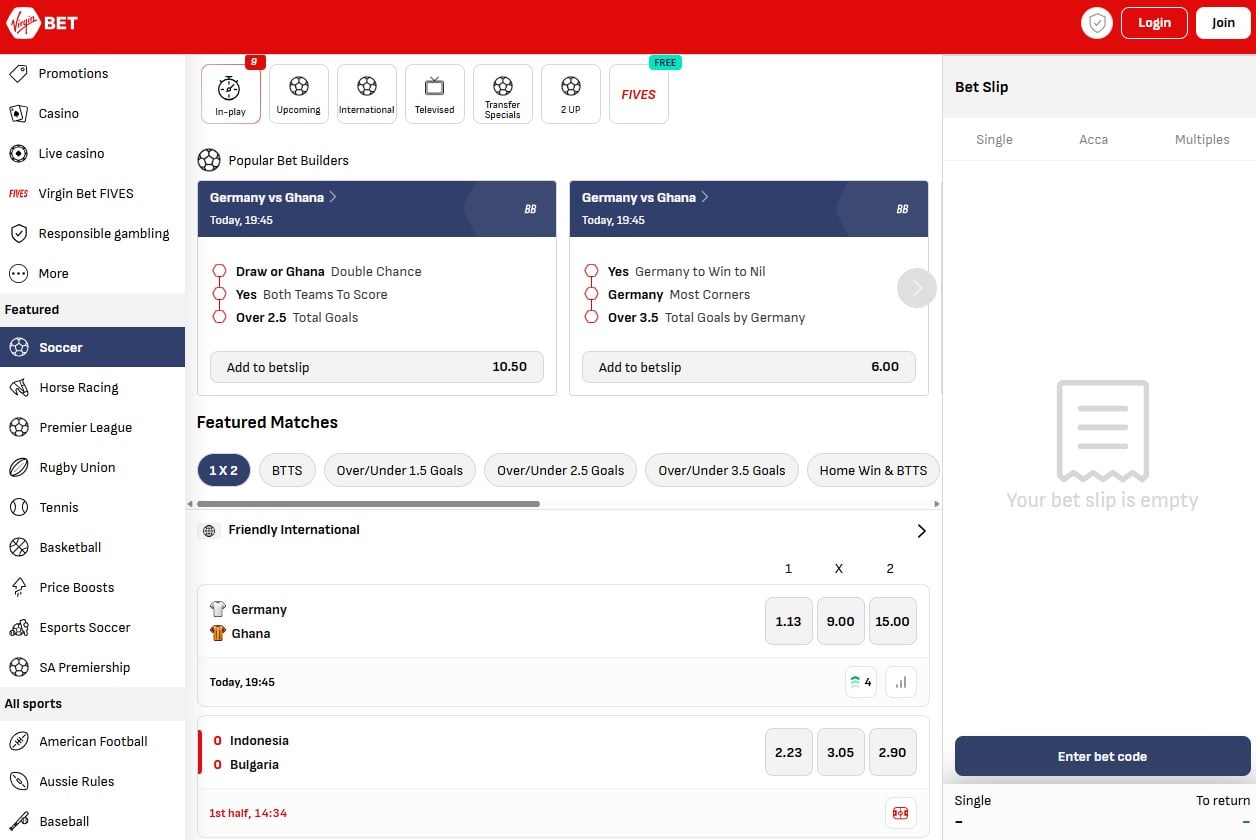Viewport: 1256px width, 840px height.
Task: Click the Login button
Action: 1154,23
